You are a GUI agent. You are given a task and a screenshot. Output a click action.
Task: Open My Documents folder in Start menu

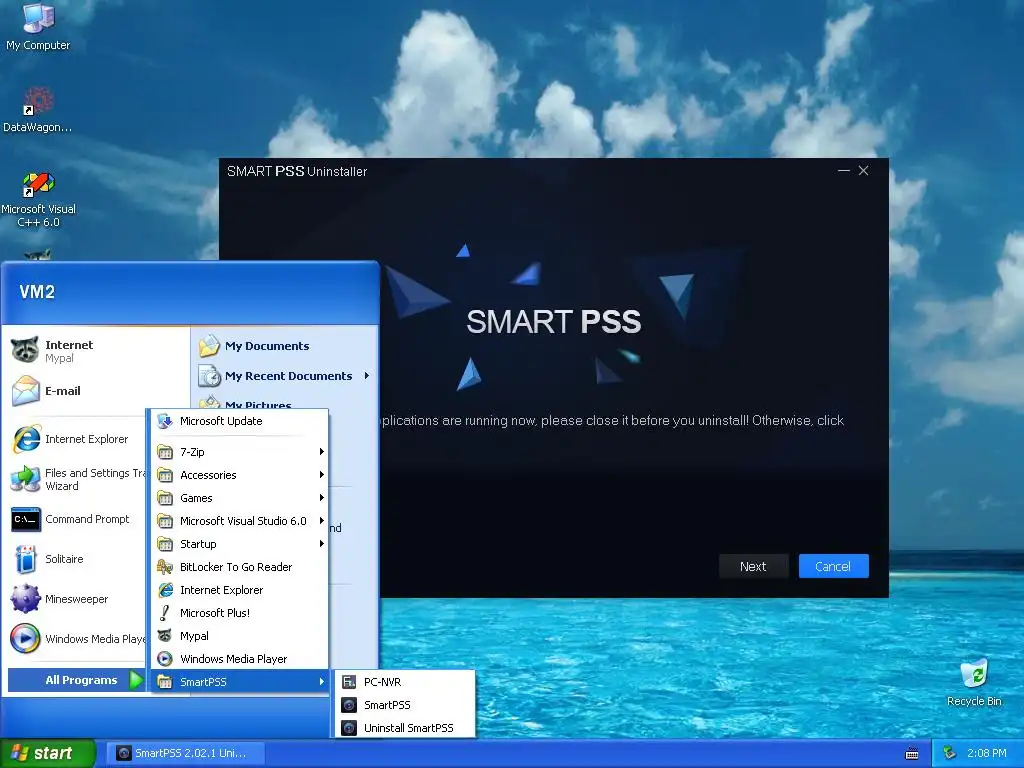pos(285,346)
